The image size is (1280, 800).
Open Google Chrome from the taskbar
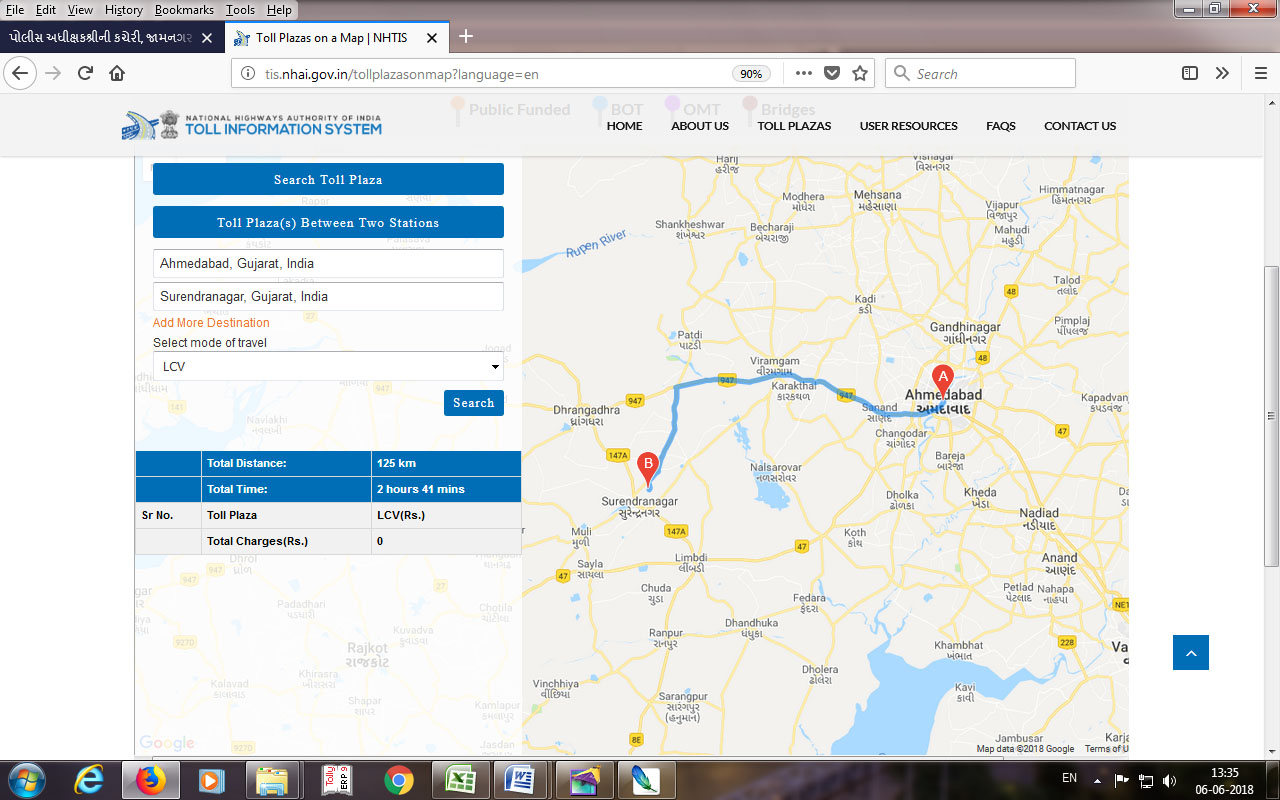tap(398, 779)
